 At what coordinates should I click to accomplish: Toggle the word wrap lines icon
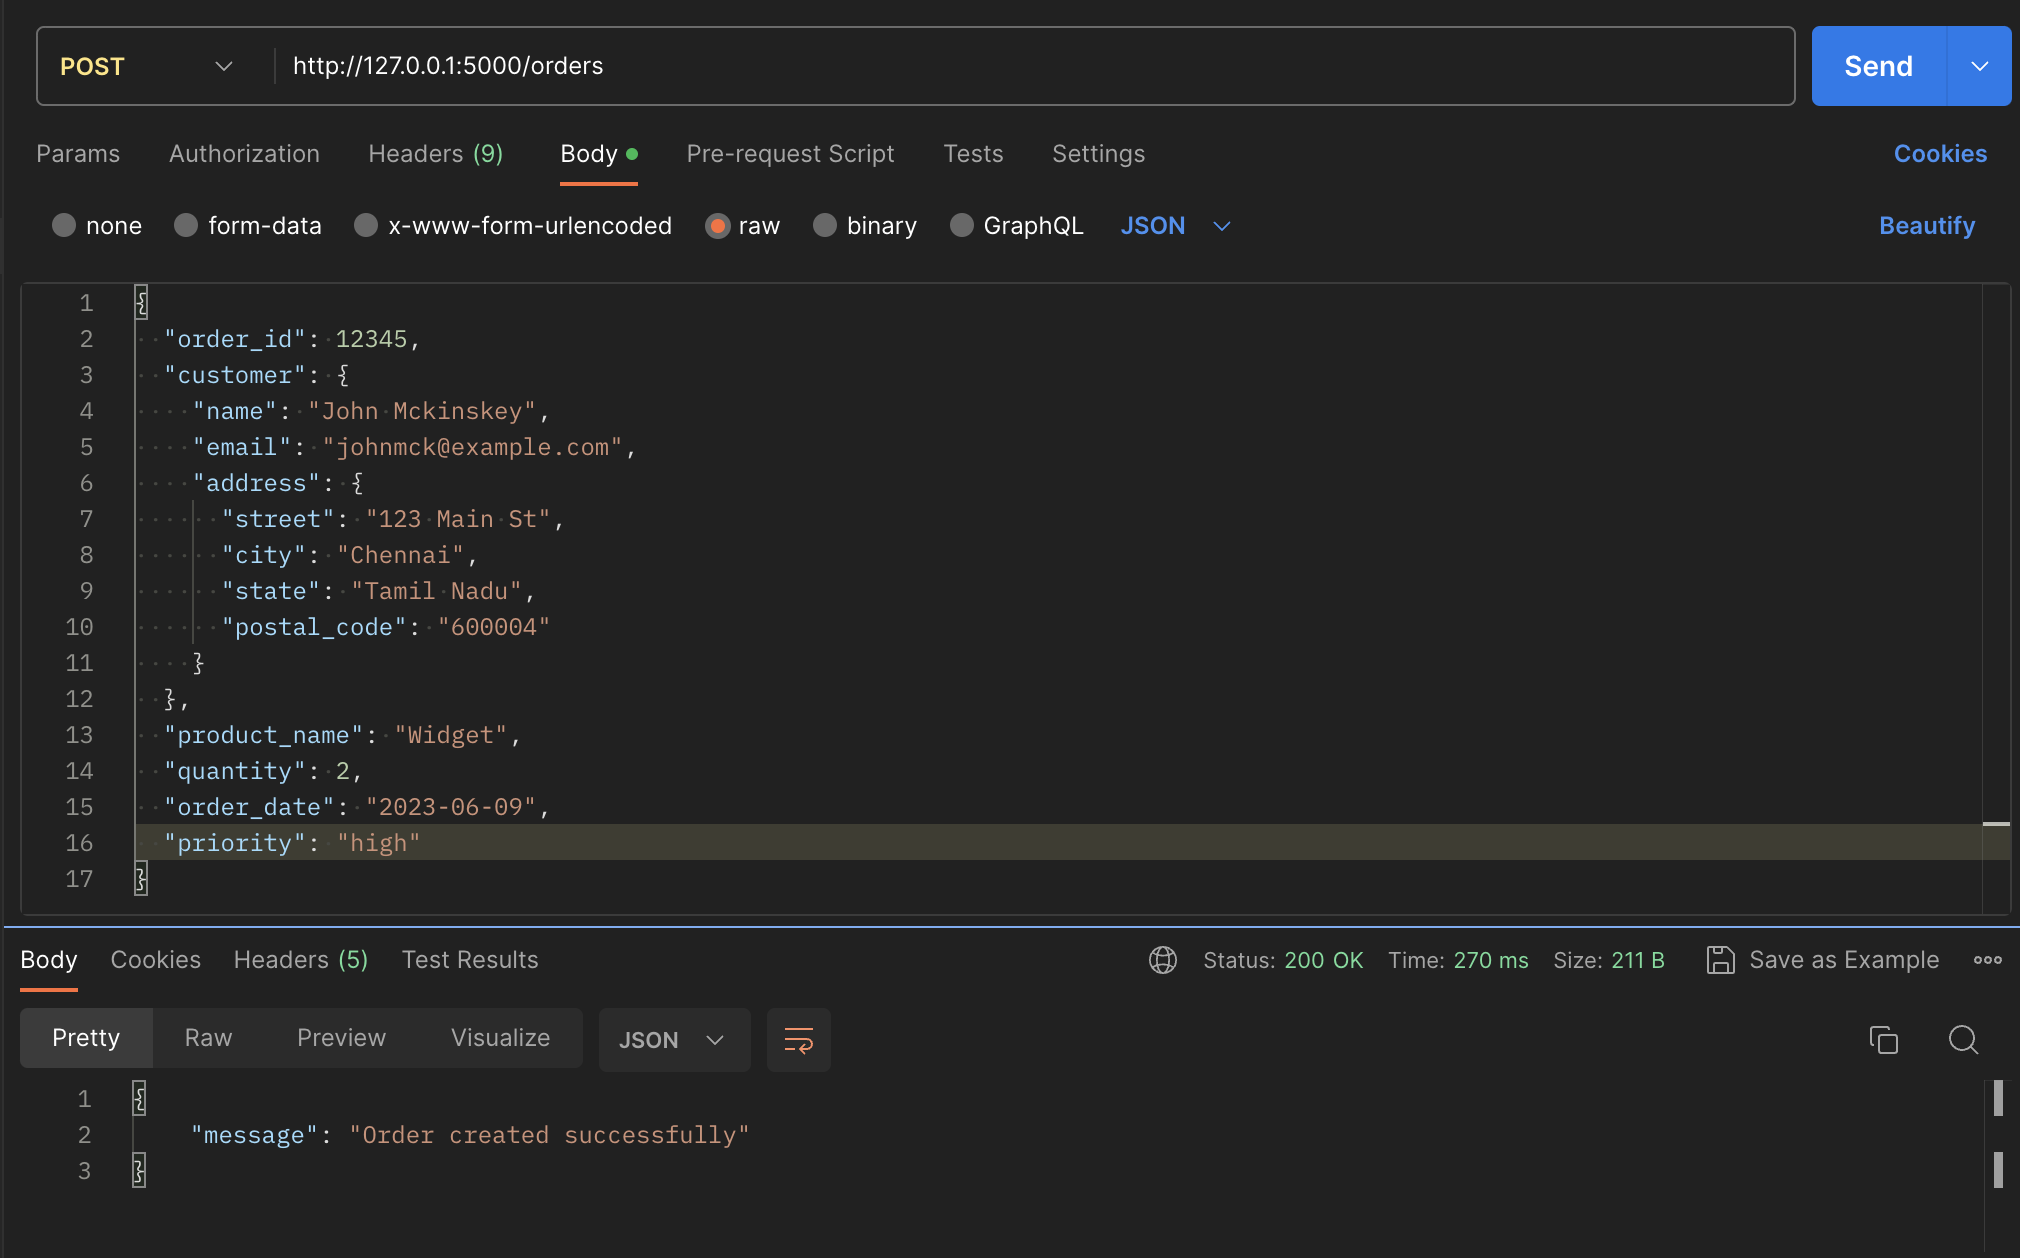(798, 1040)
